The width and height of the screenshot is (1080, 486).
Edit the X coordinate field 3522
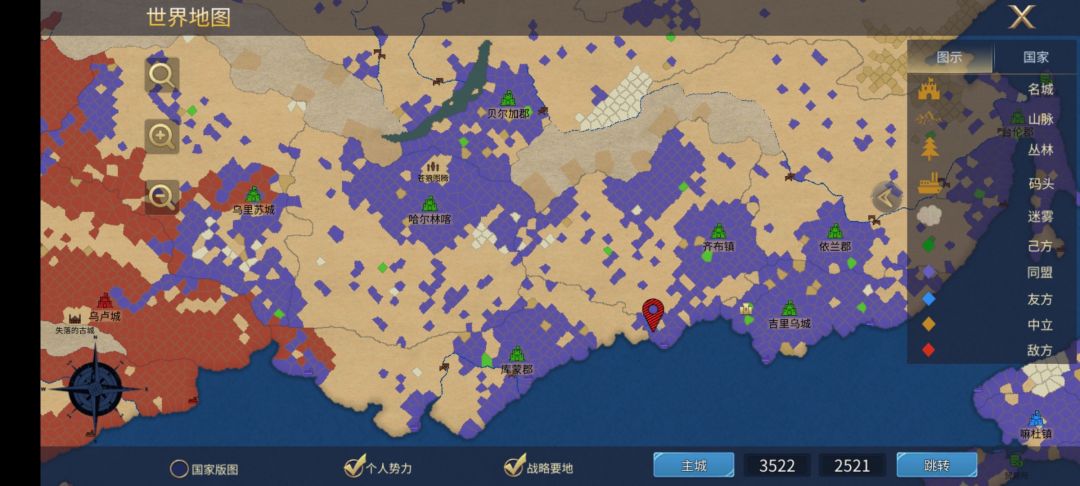click(777, 466)
